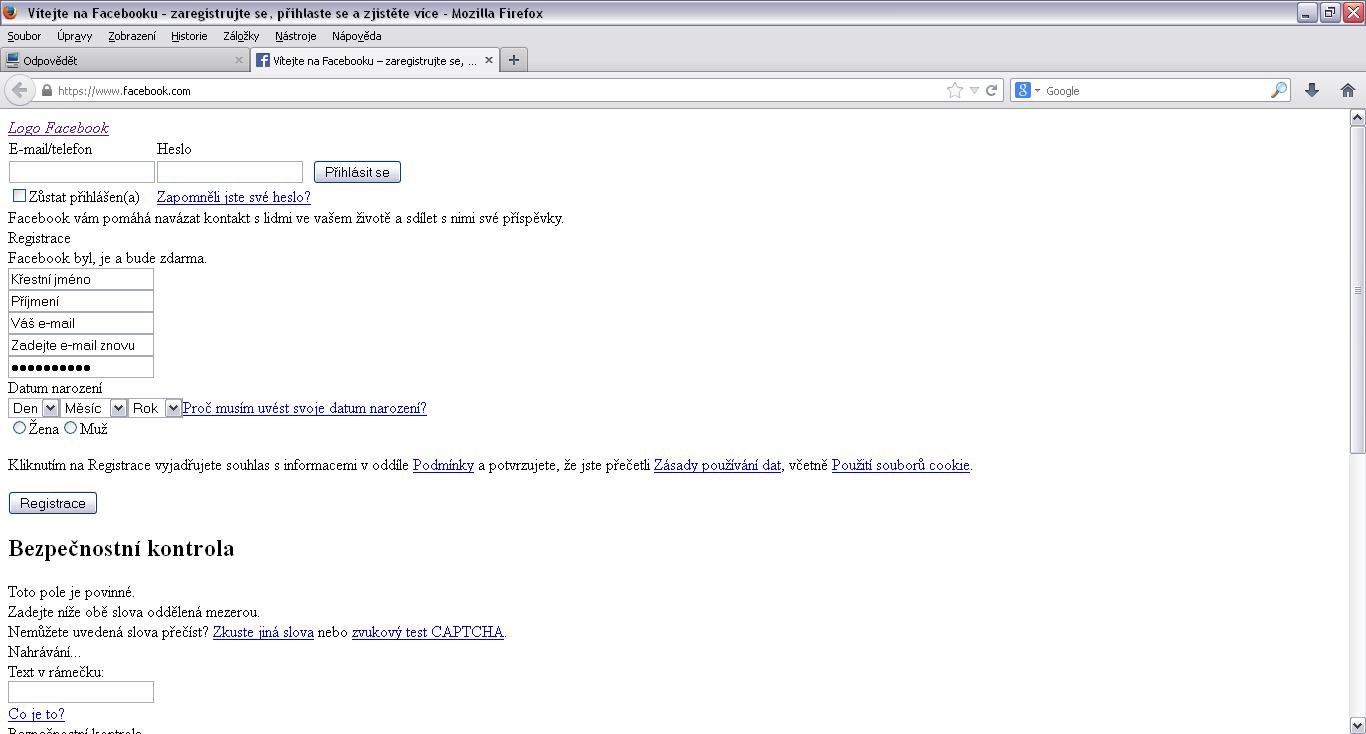Open the Zapomněli jste své heslo link
1366x734 pixels.
click(234, 197)
